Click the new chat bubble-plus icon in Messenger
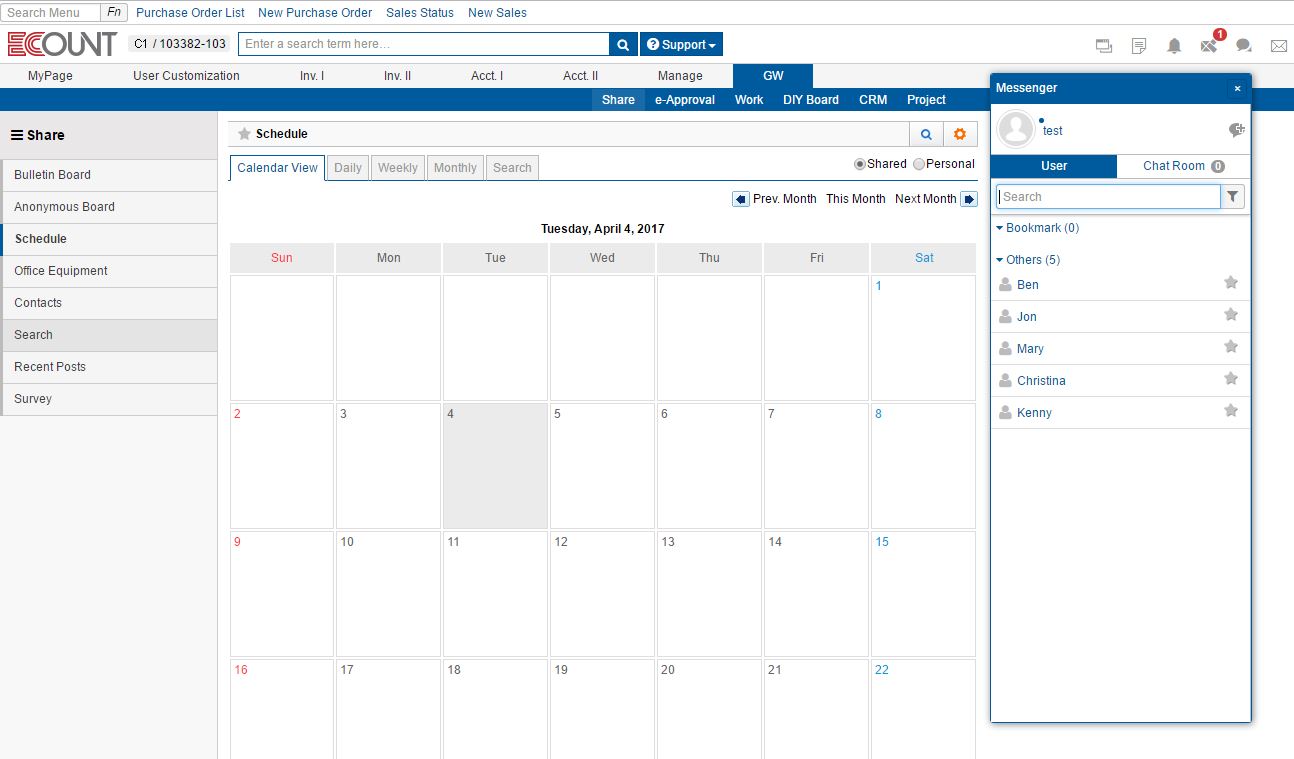 1237,130
